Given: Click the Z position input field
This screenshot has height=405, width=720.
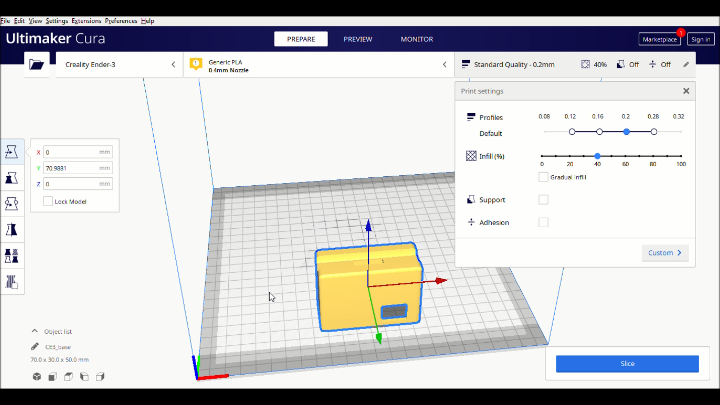Looking at the screenshot, I should 78,184.
